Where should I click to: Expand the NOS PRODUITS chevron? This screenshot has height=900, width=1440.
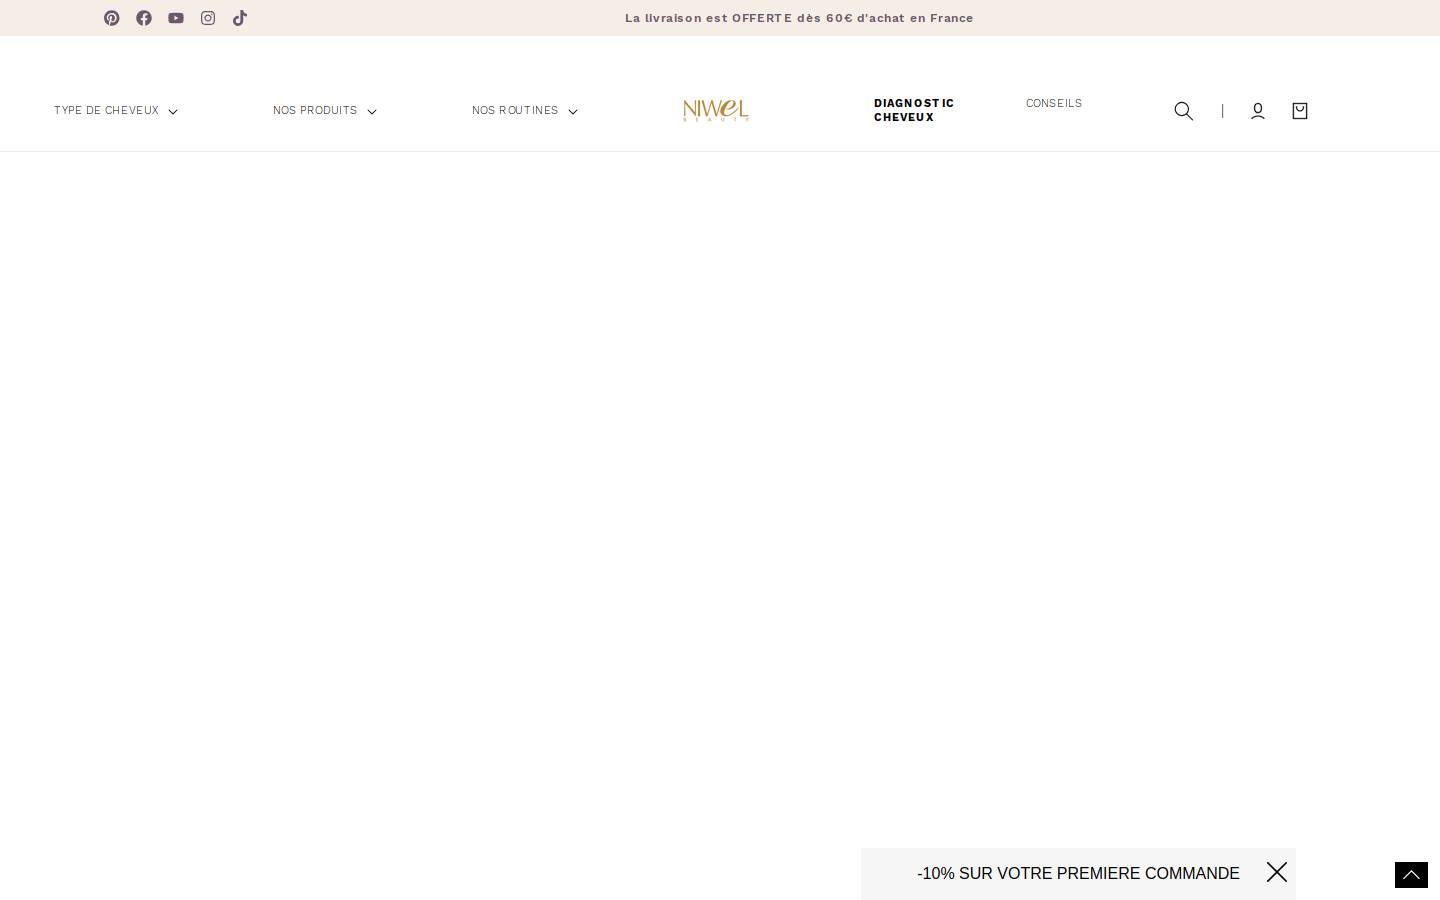tap(372, 112)
